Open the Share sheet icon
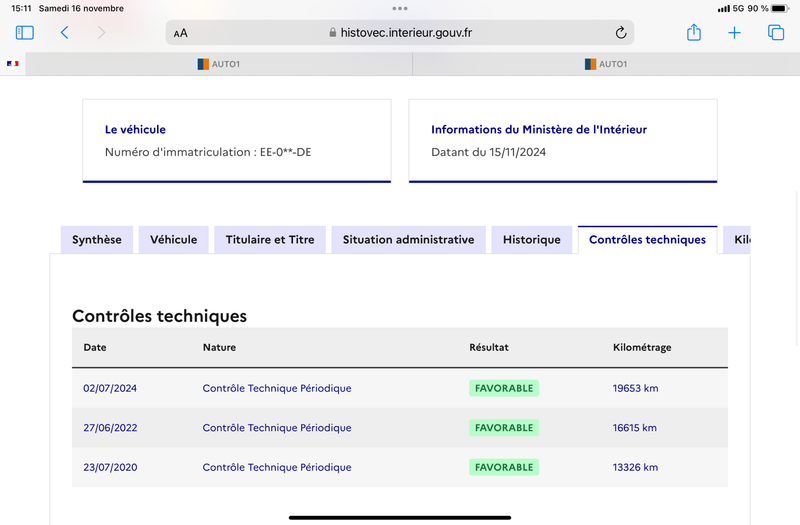 pos(694,32)
